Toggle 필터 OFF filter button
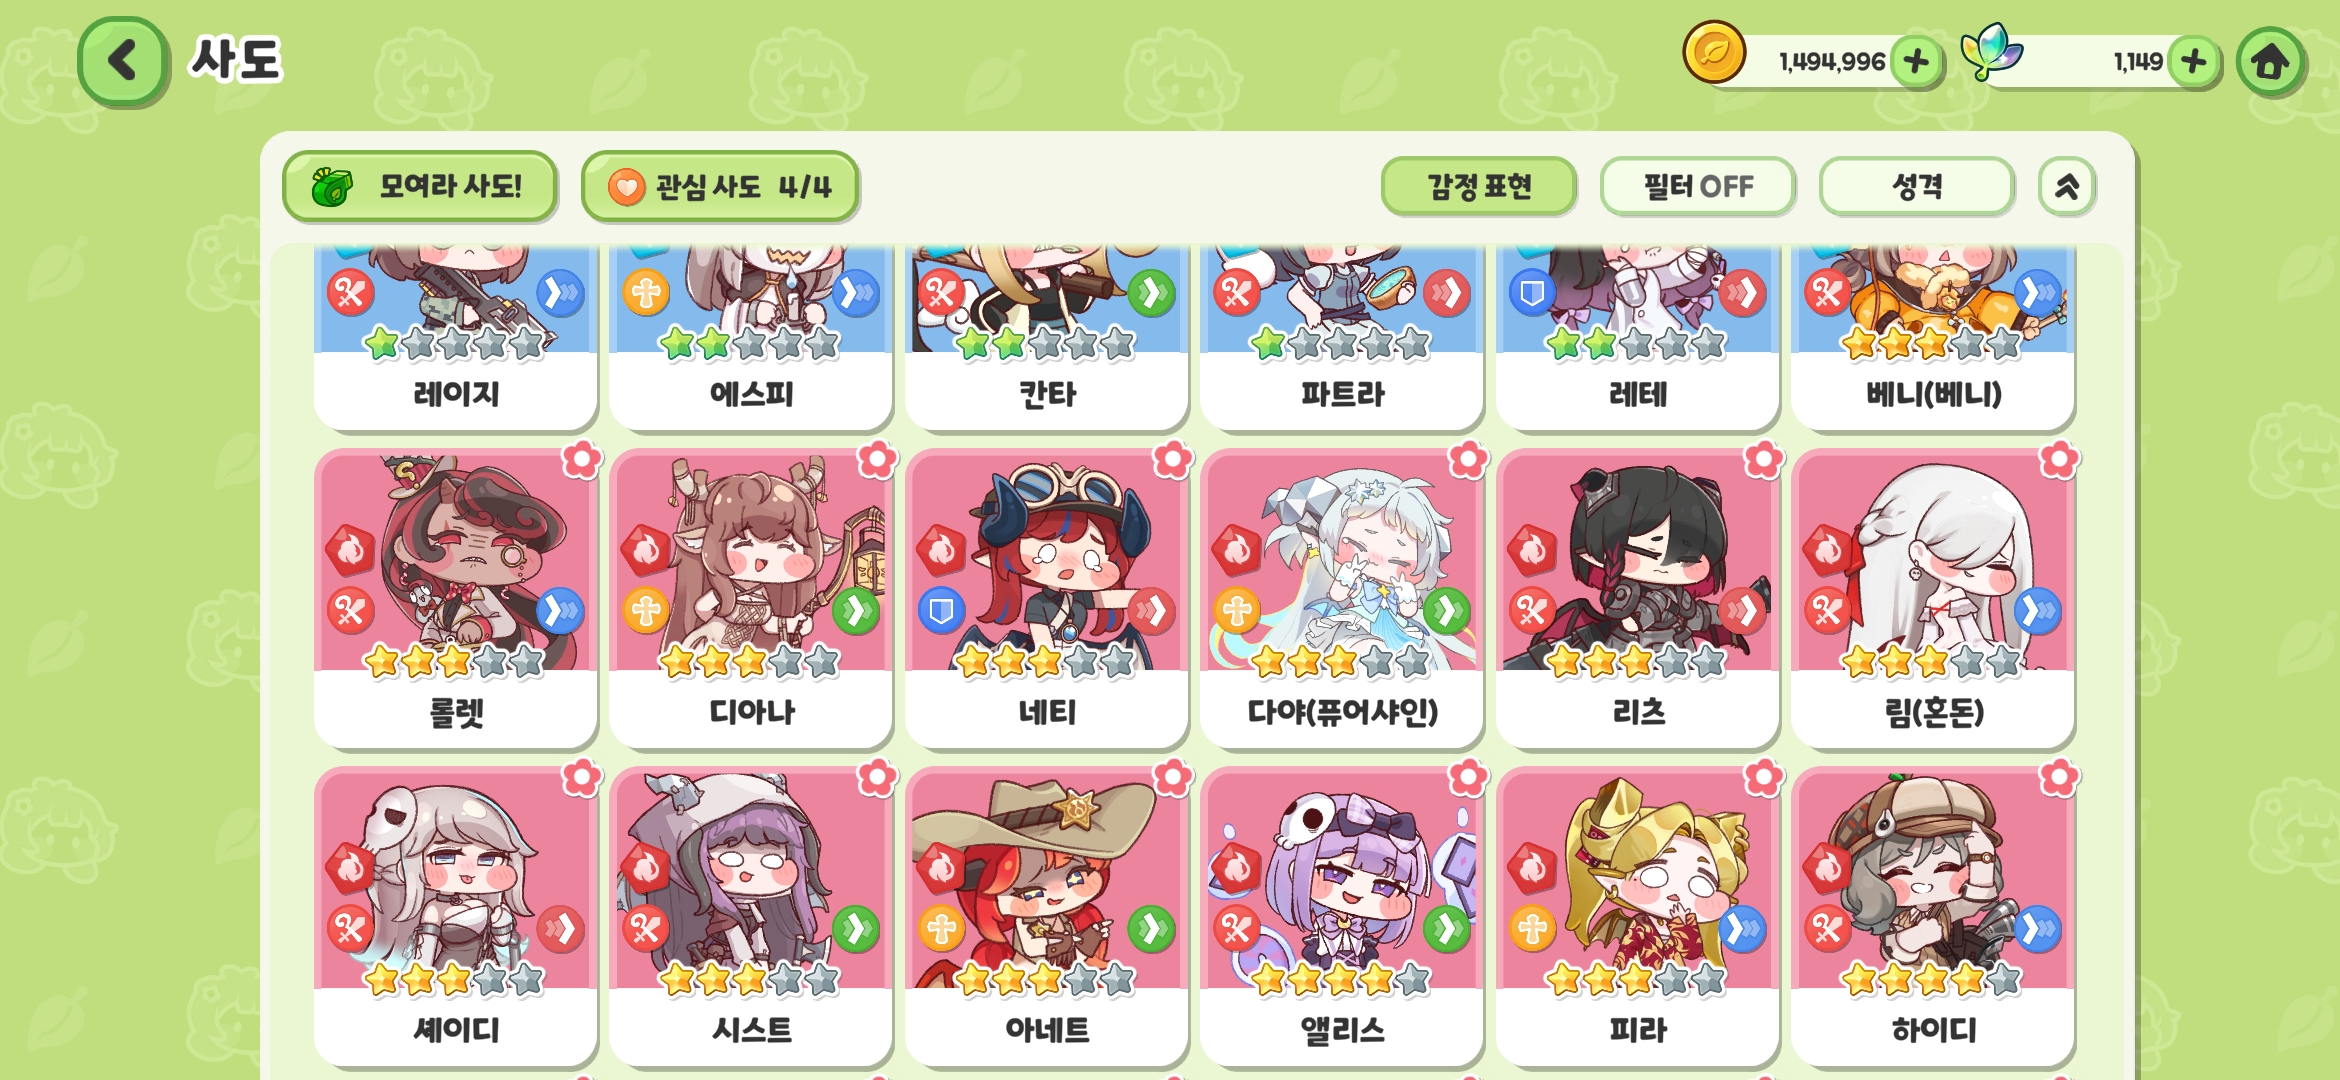This screenshot has height=1080, width=2340. [1697, 186]
